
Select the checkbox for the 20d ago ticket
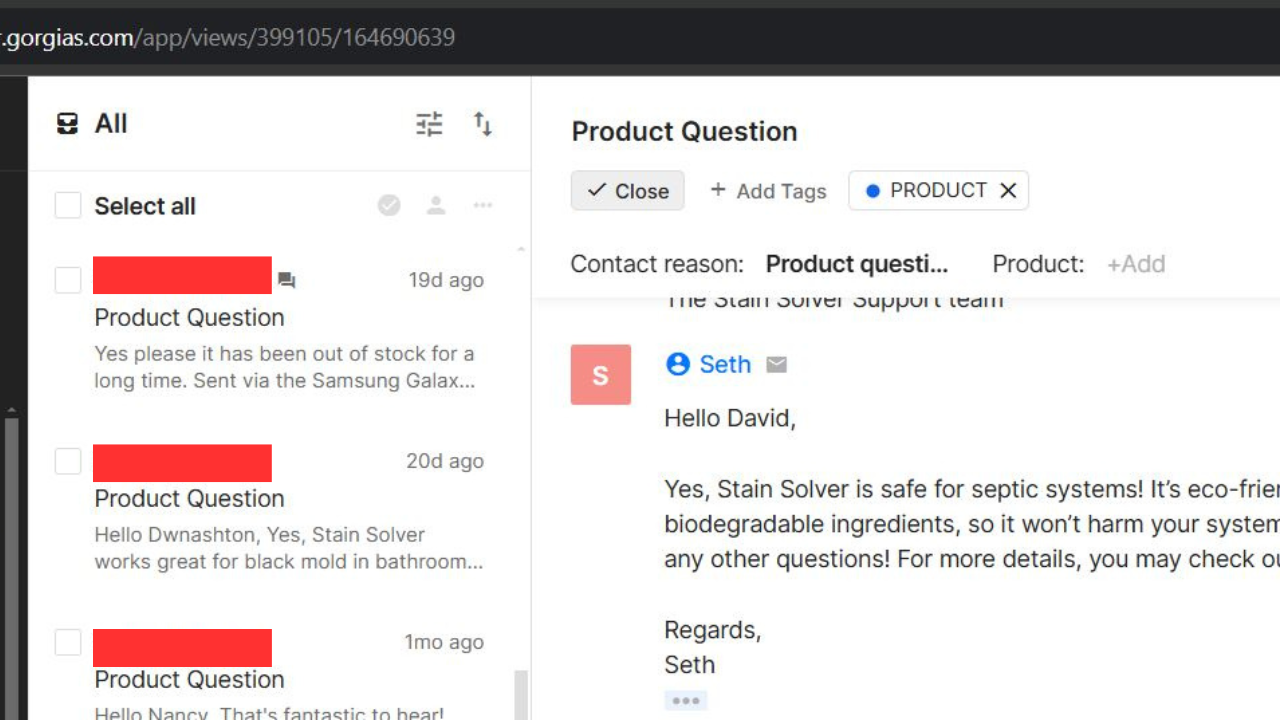(x=68, y=461)
